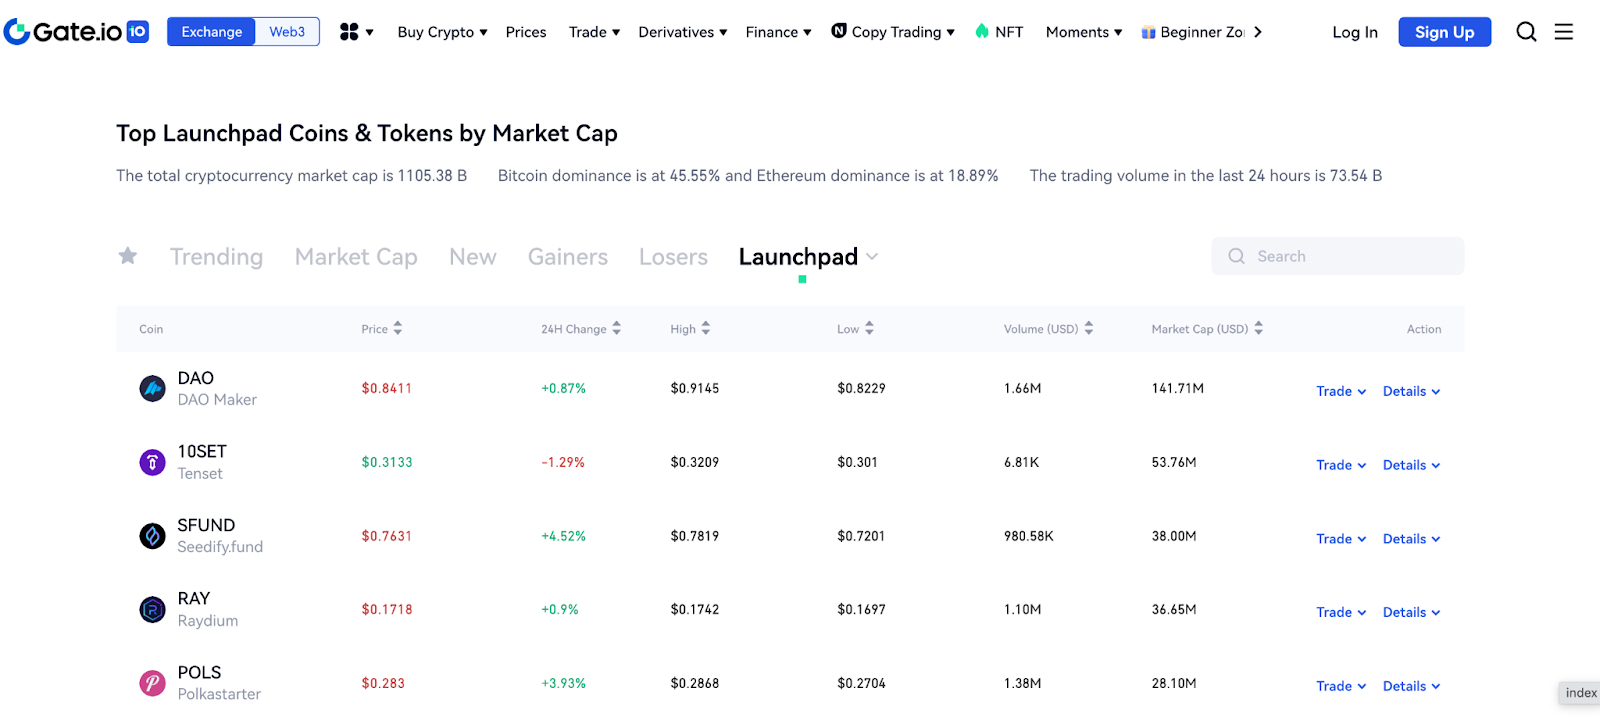Viewport: 1600px width, 724px height.
Task: Open the apps grid menu icon
Action: click(349, 32)
